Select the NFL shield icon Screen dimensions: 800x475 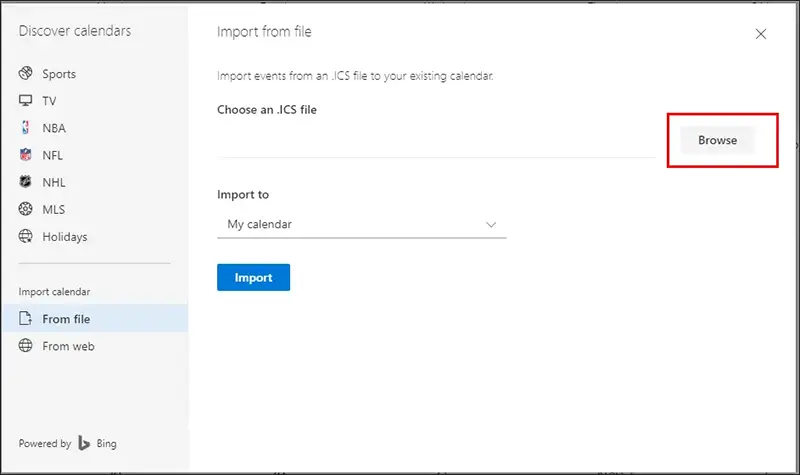26,155
